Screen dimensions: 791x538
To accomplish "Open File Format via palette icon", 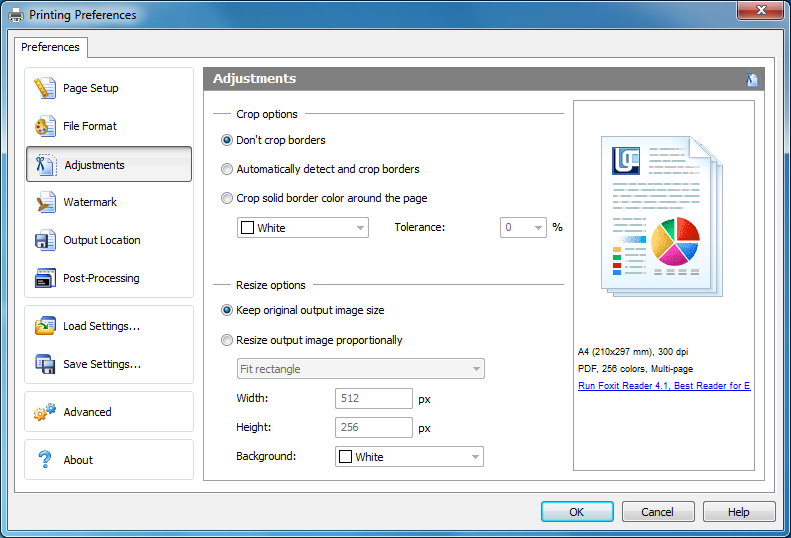I will pos(45,126).
